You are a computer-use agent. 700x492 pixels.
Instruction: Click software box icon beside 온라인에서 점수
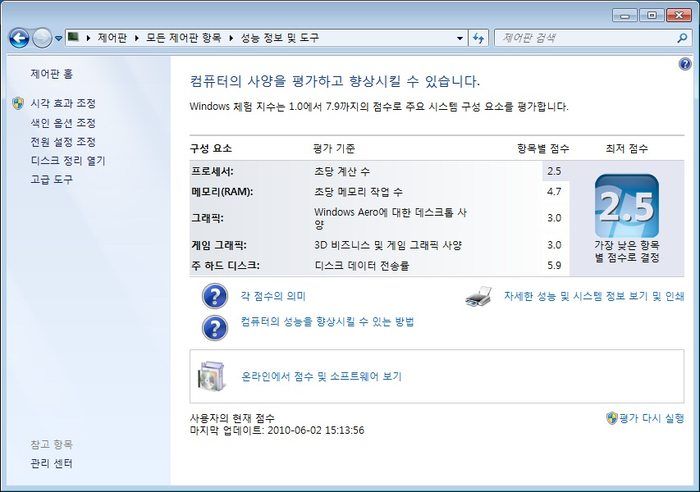(x=212, y=376)
